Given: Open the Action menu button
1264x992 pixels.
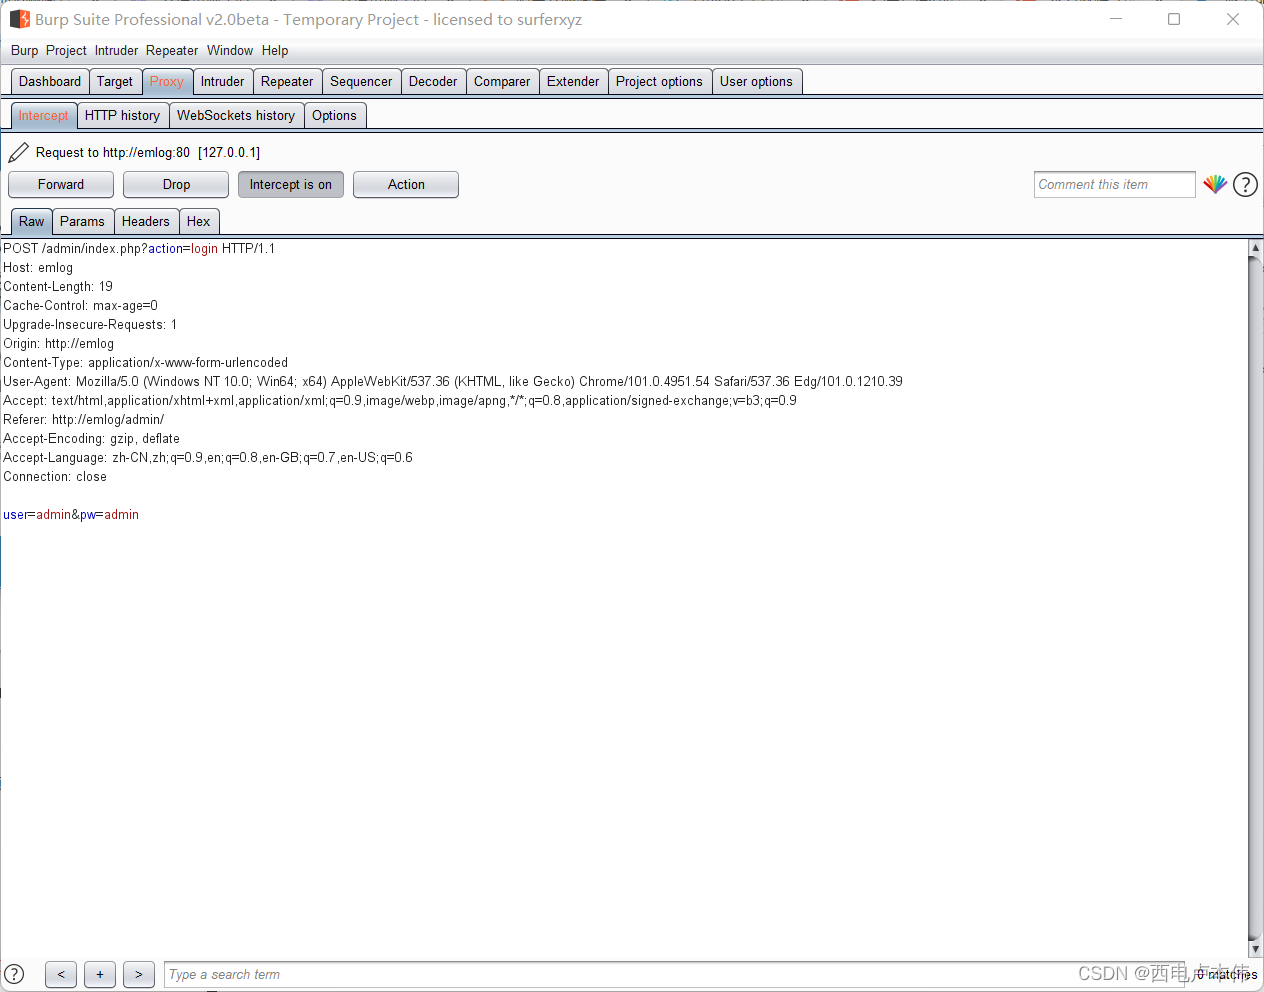Looking at the screenshot, I should tap(406, 185).
